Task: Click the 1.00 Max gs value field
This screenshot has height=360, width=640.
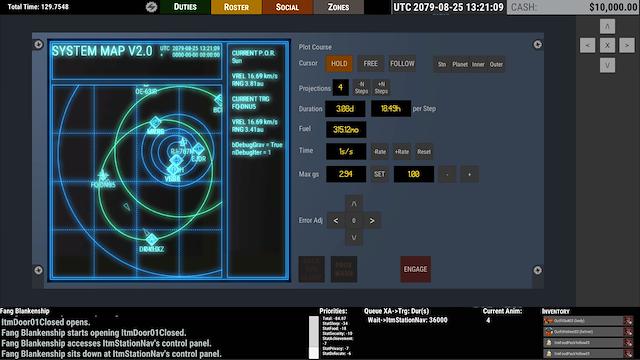Action: 413,174
